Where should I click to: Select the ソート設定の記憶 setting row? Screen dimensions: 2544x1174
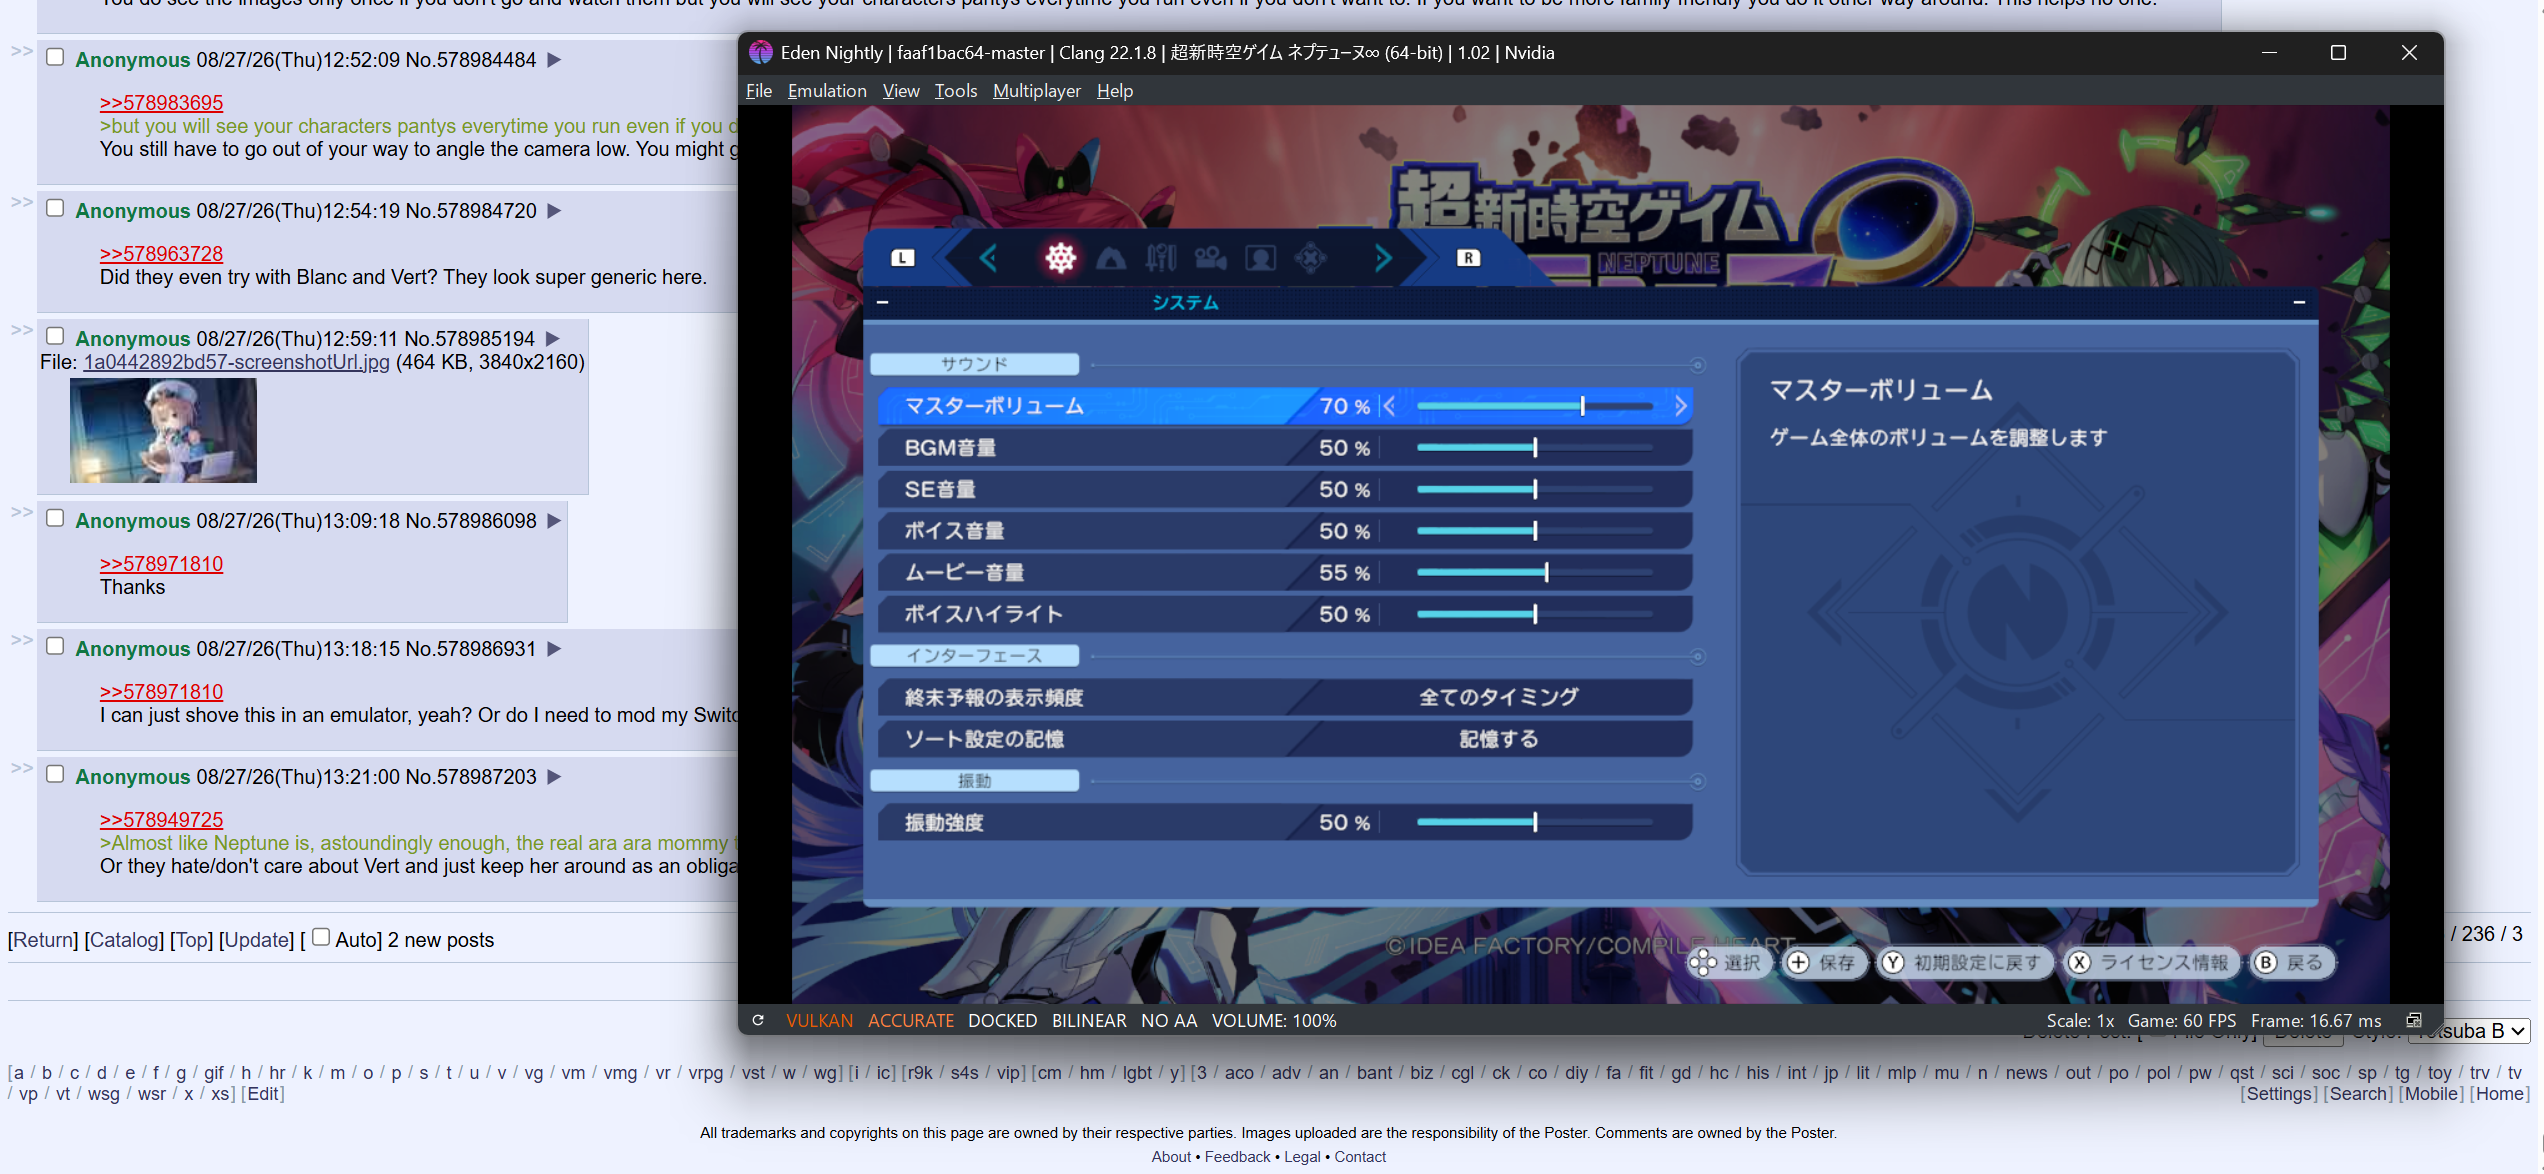pyautogui.click(x=1285, y=739)
